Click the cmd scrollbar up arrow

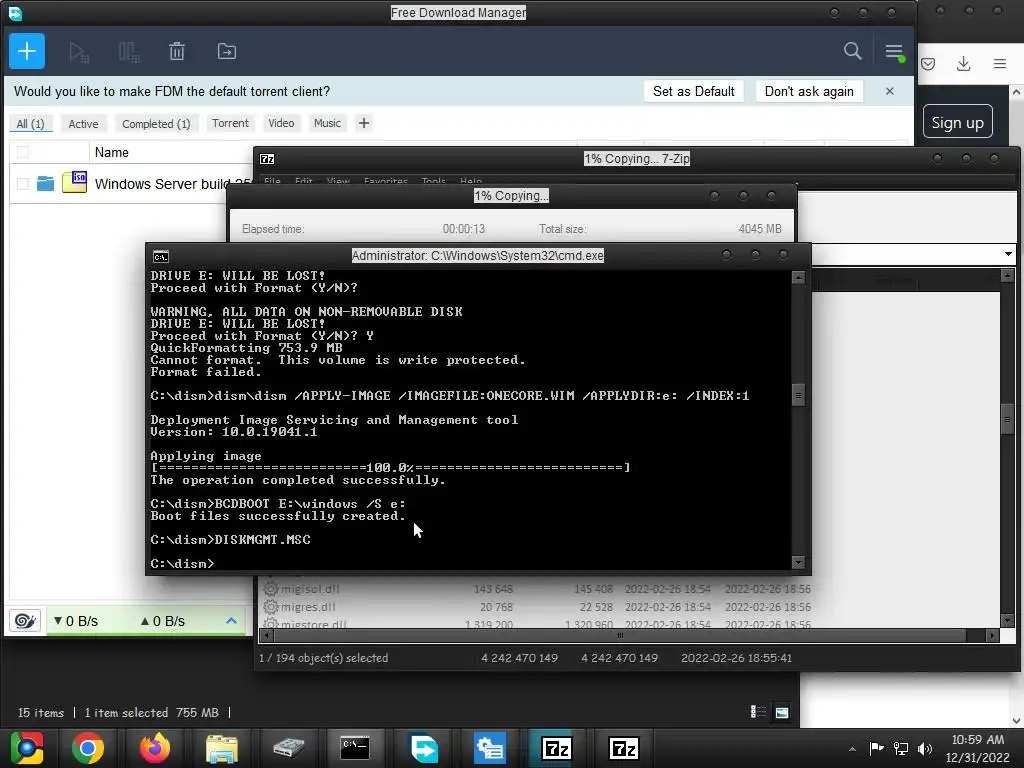coord(798,278)
